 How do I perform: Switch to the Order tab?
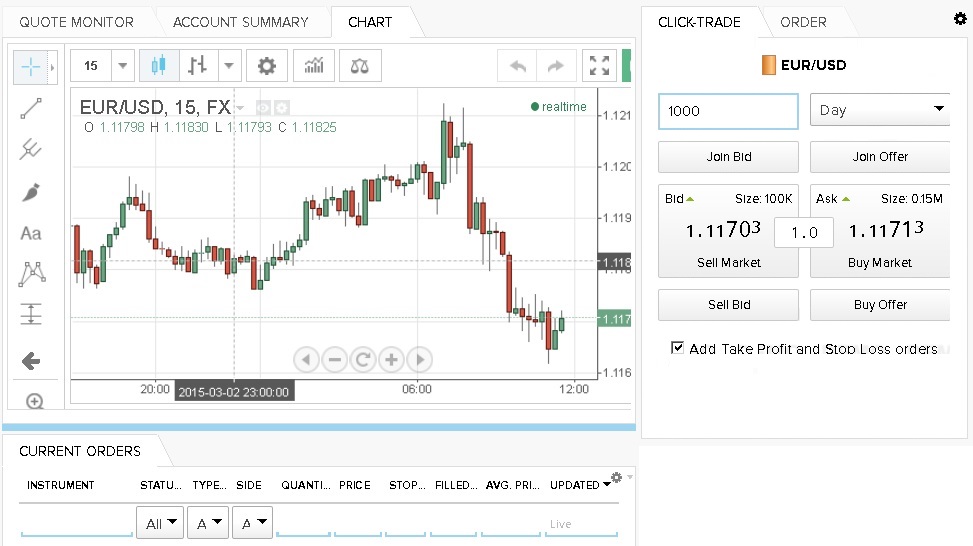pyautogui.click(x=803, y=22)
